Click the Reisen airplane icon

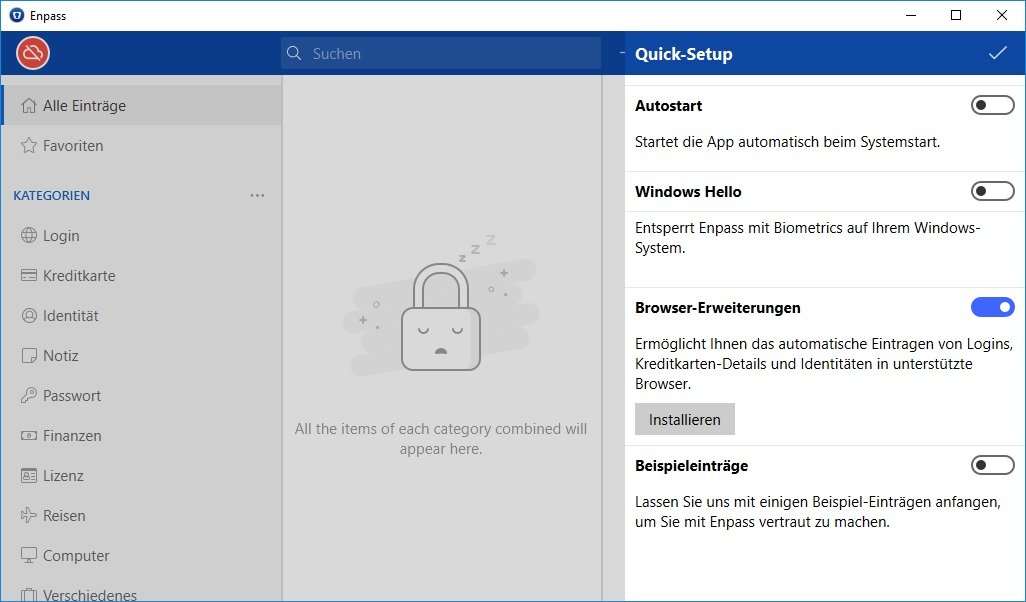coord(28,516)
